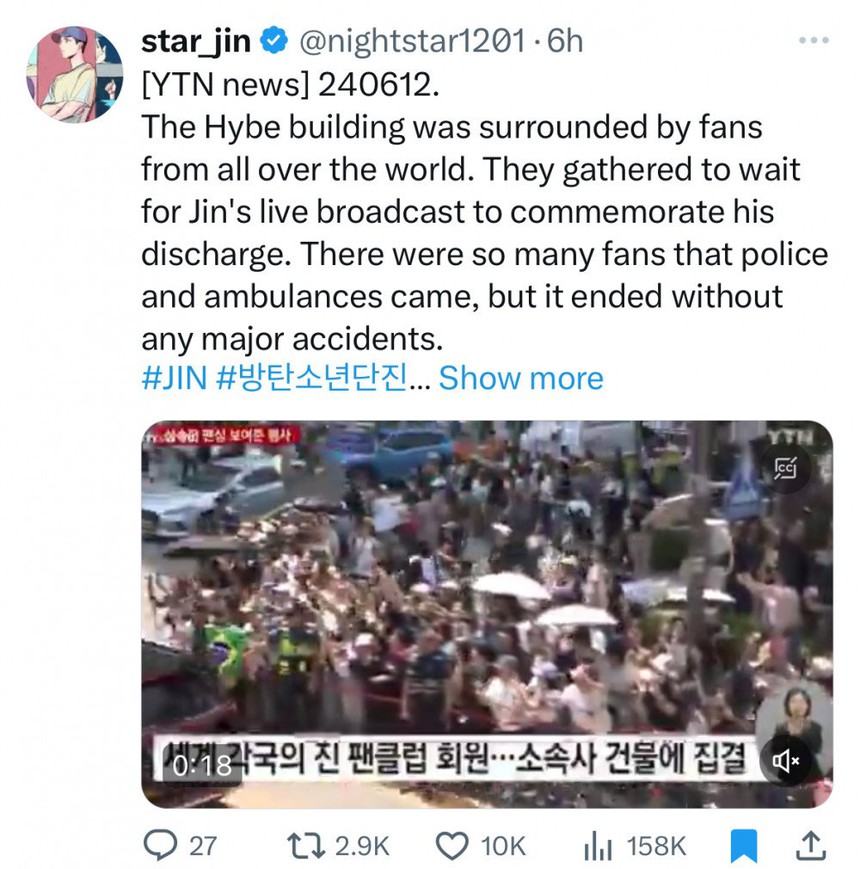Click the 6h timestamp
This screenshot has height=869, width=860.
point(565,41)
